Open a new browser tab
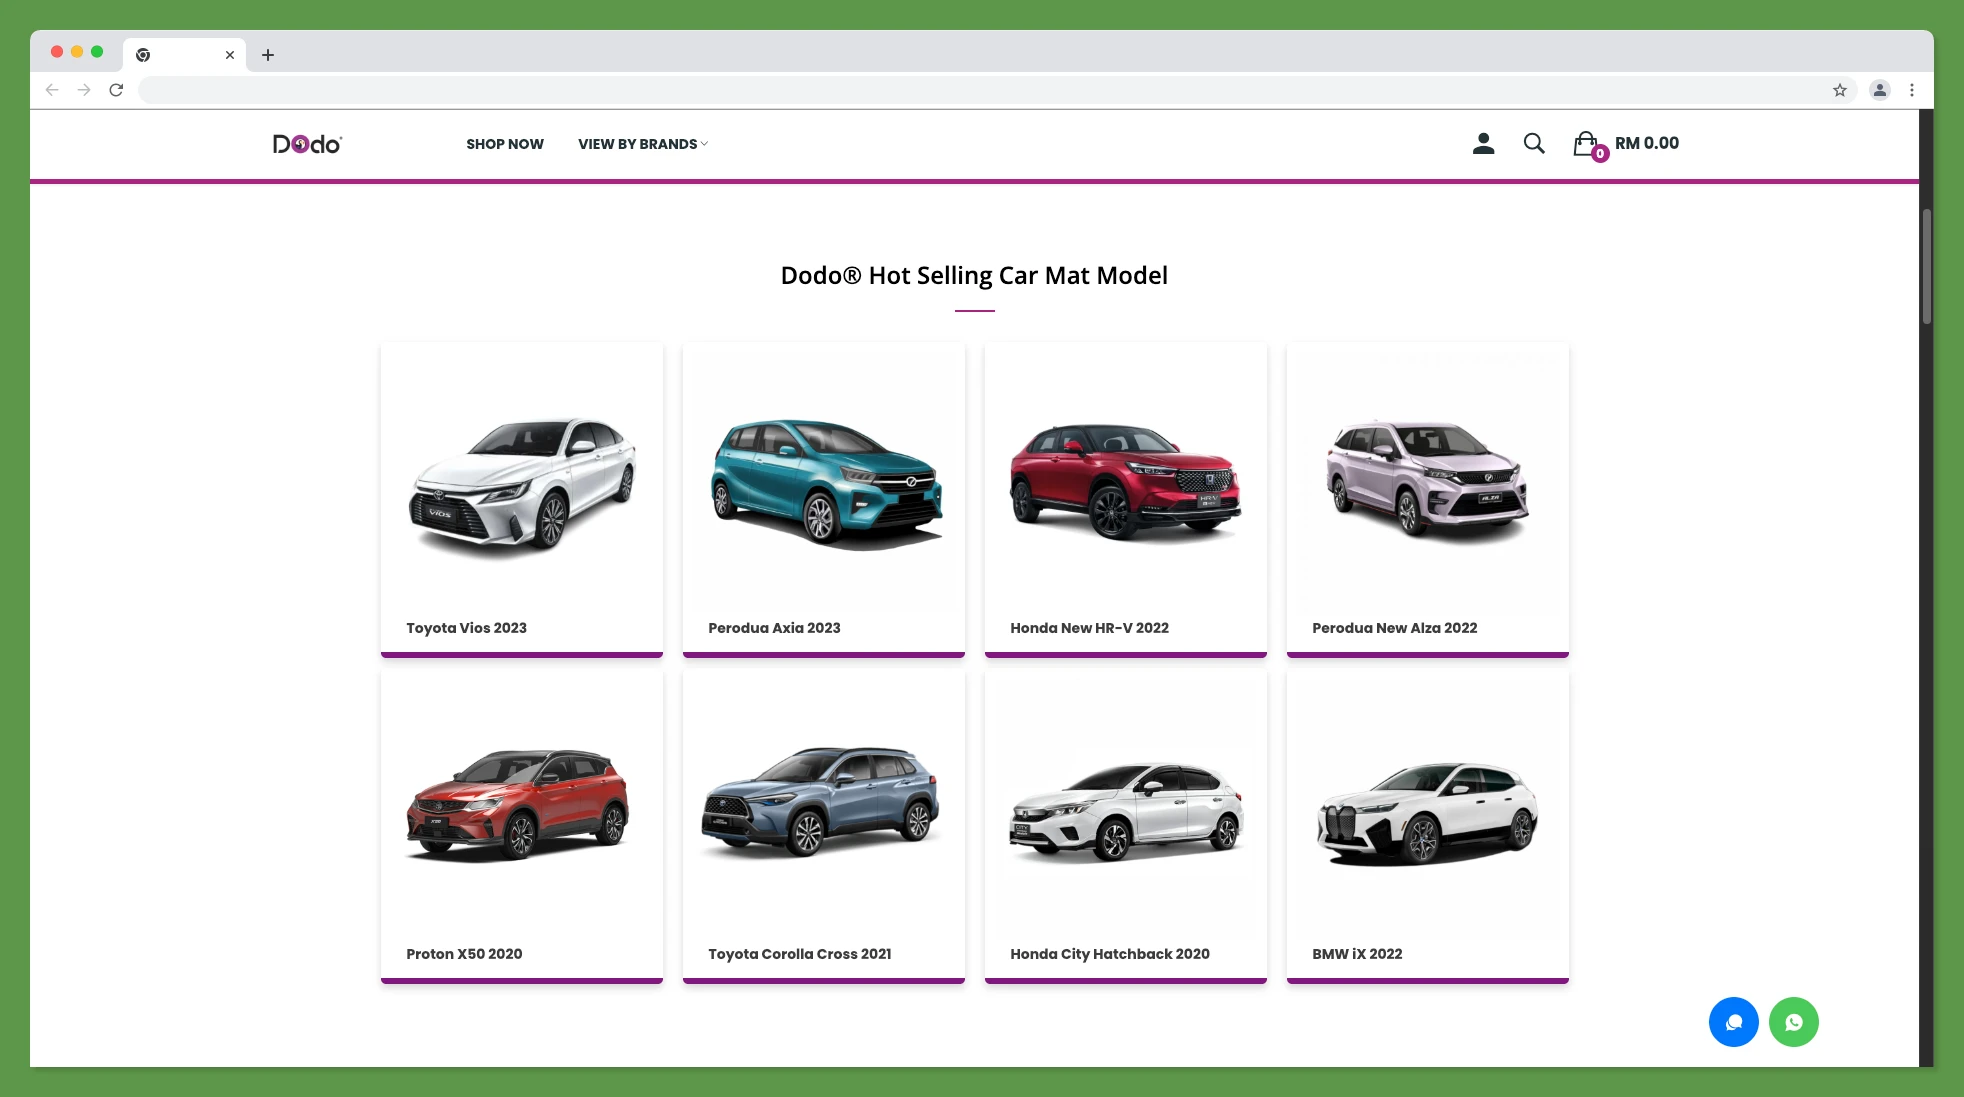Viewport: 1964px width, 1097px height. 267,55
